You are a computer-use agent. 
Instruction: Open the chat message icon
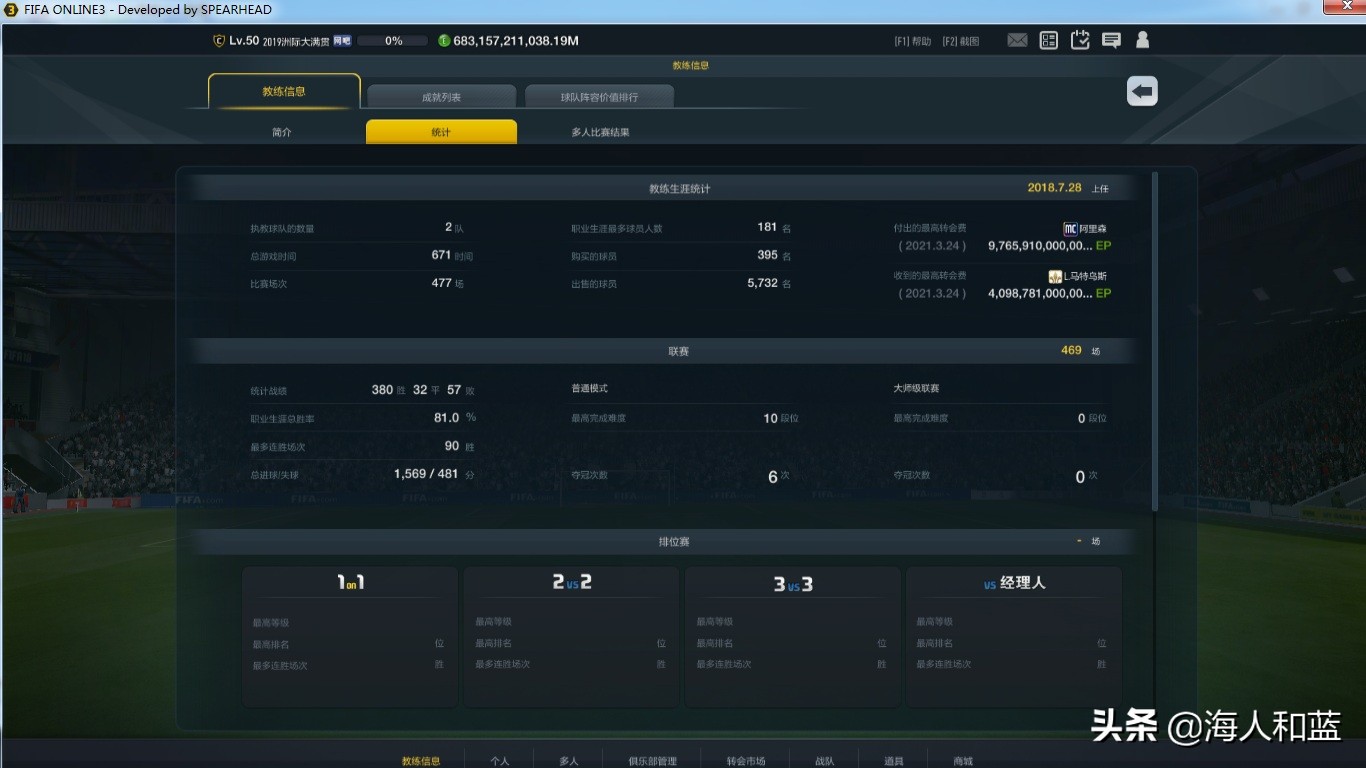tap(1111, 40)
